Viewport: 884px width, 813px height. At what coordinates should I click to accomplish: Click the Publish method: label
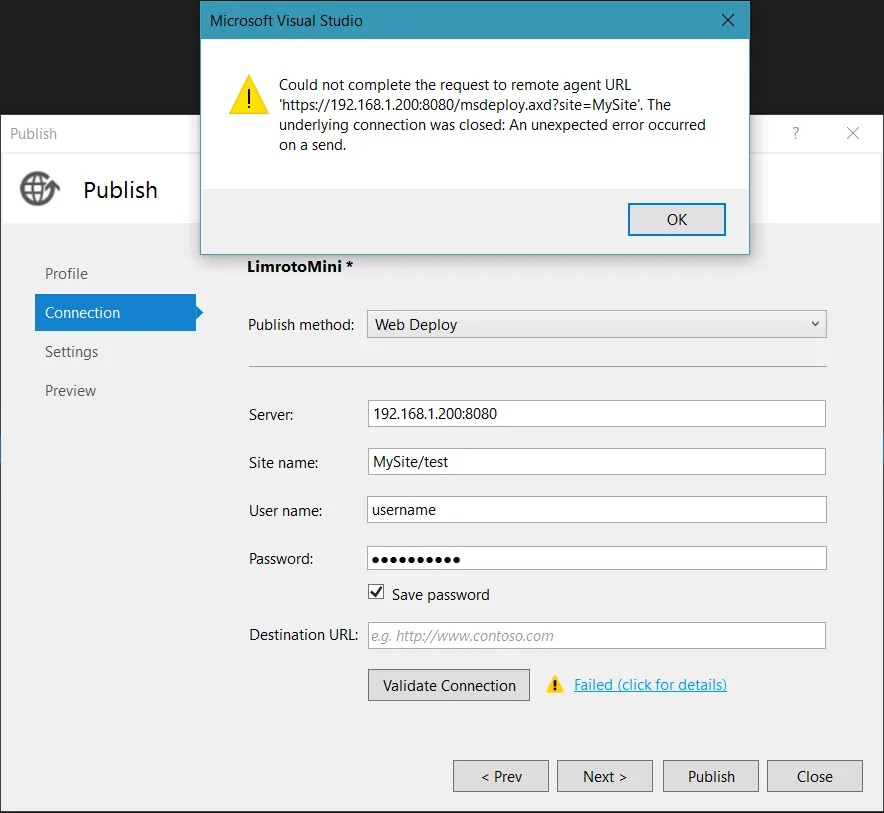(301, 325)
